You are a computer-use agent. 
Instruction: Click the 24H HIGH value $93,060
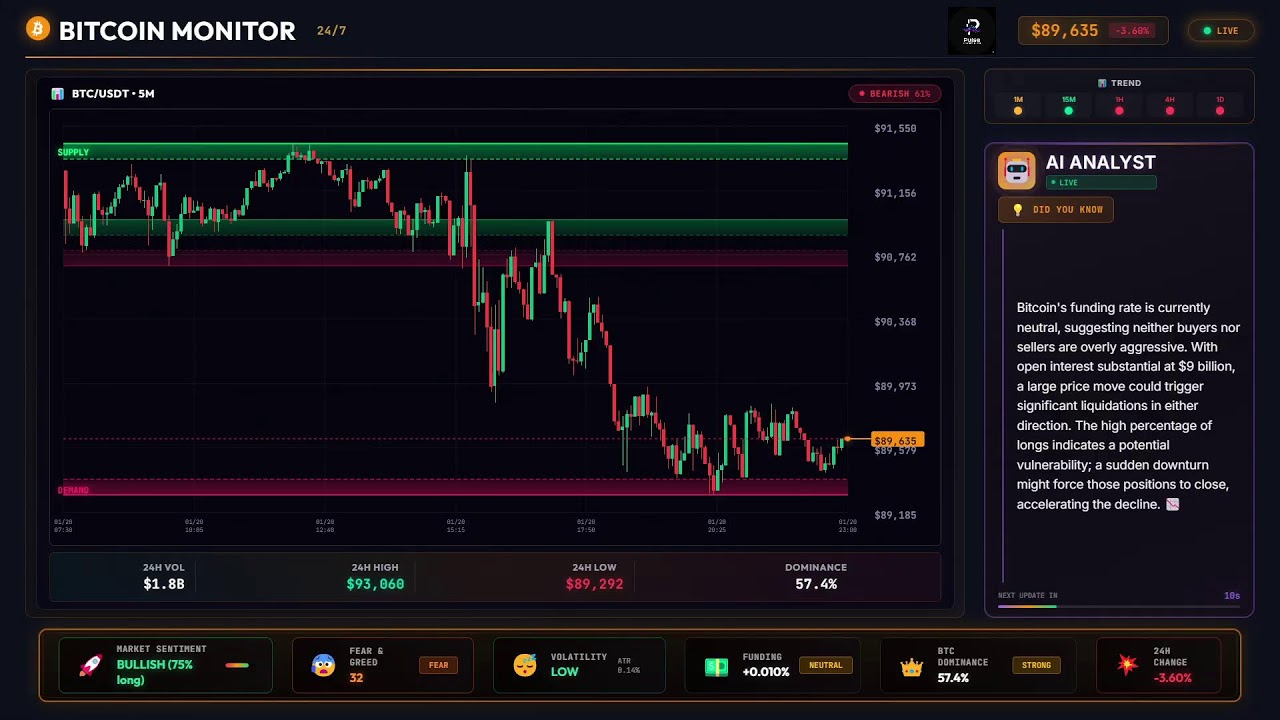375,584
